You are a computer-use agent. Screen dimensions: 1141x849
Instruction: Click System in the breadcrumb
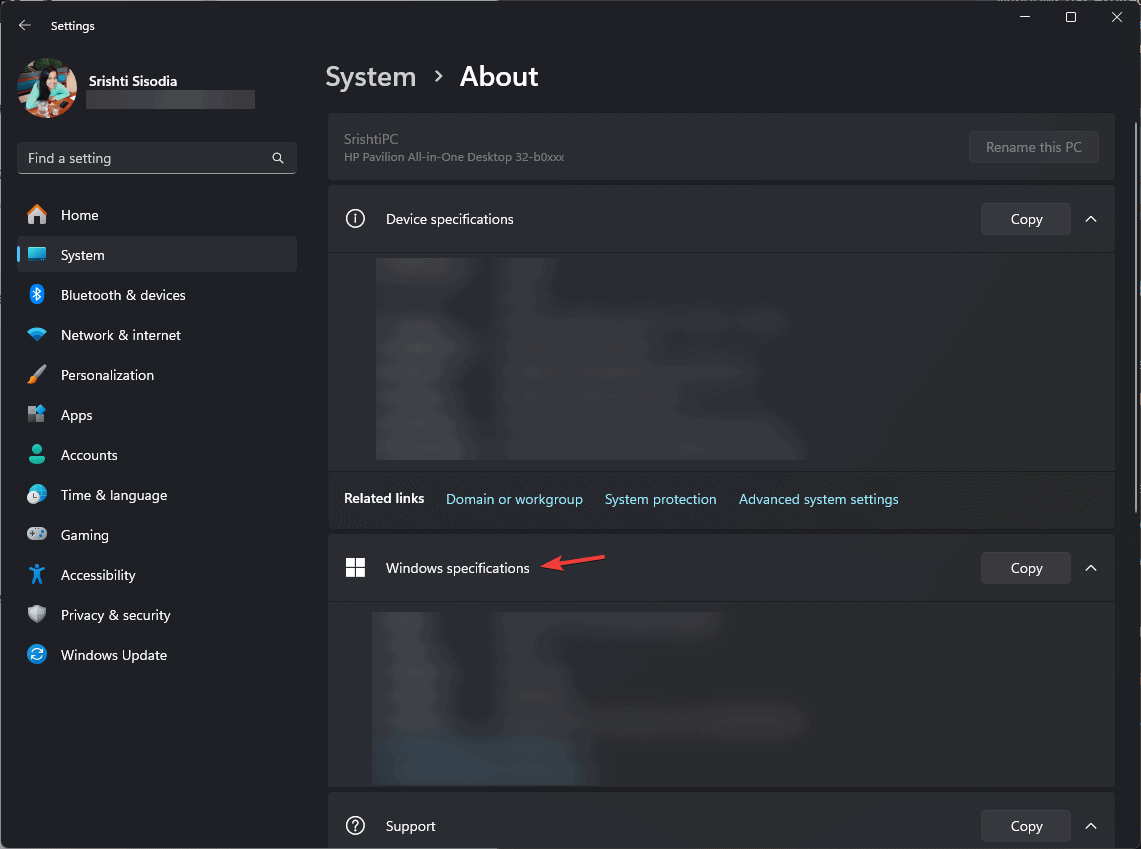[370, 76]
